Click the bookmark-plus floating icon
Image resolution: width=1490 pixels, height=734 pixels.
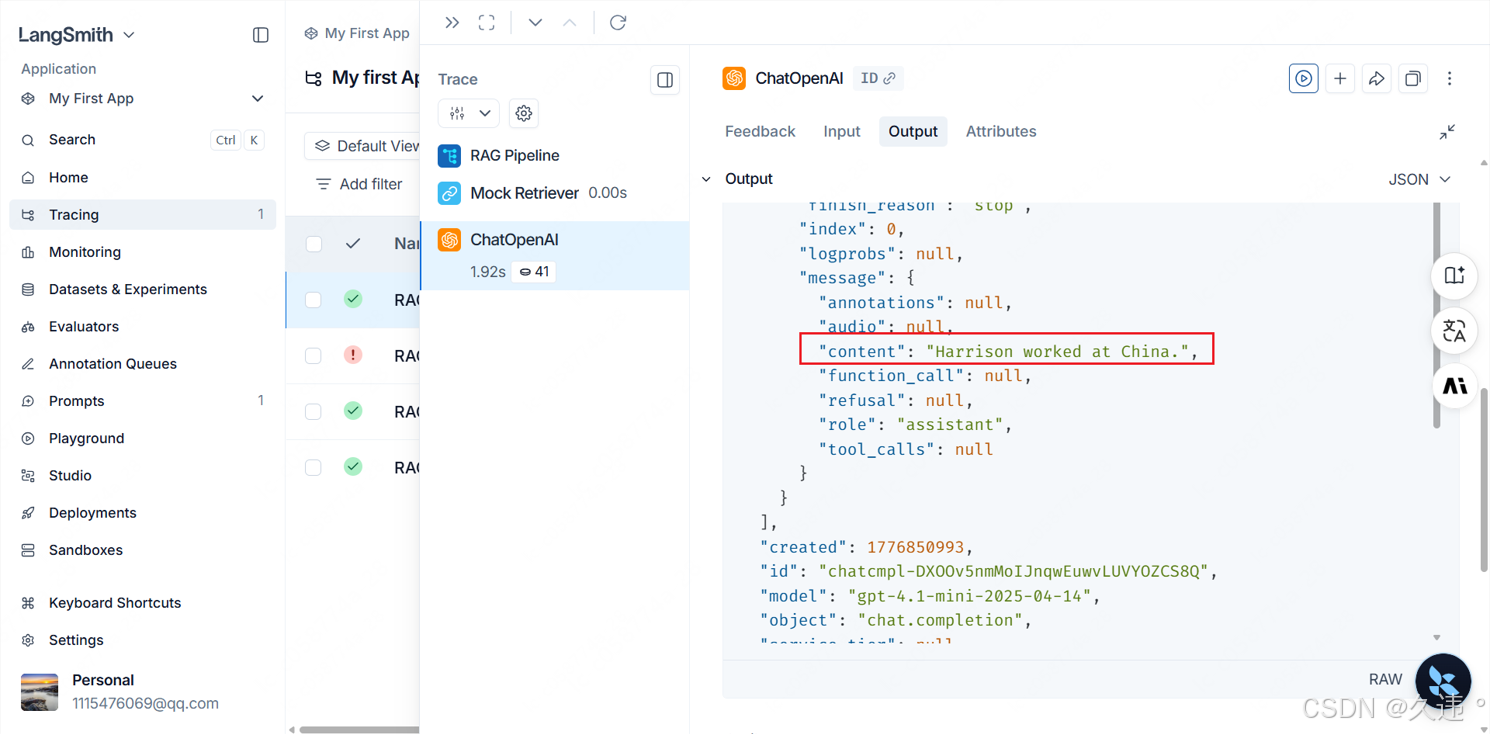[x=1454, y=275]
